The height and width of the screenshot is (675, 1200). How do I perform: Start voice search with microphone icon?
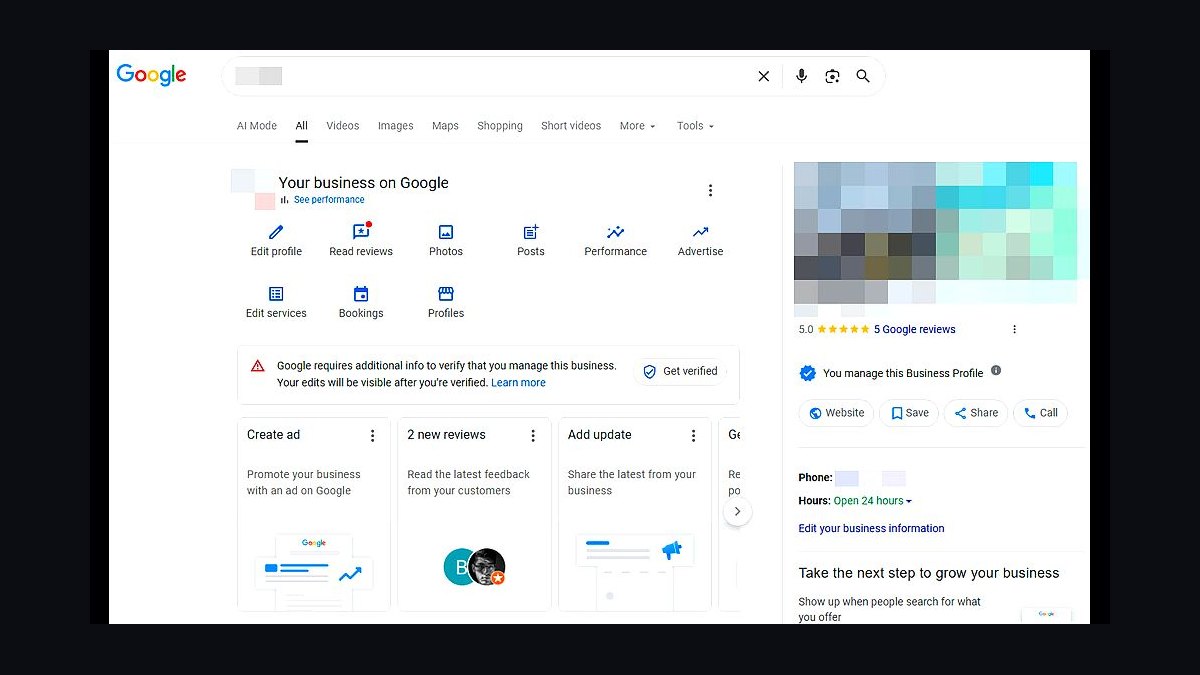801,76
